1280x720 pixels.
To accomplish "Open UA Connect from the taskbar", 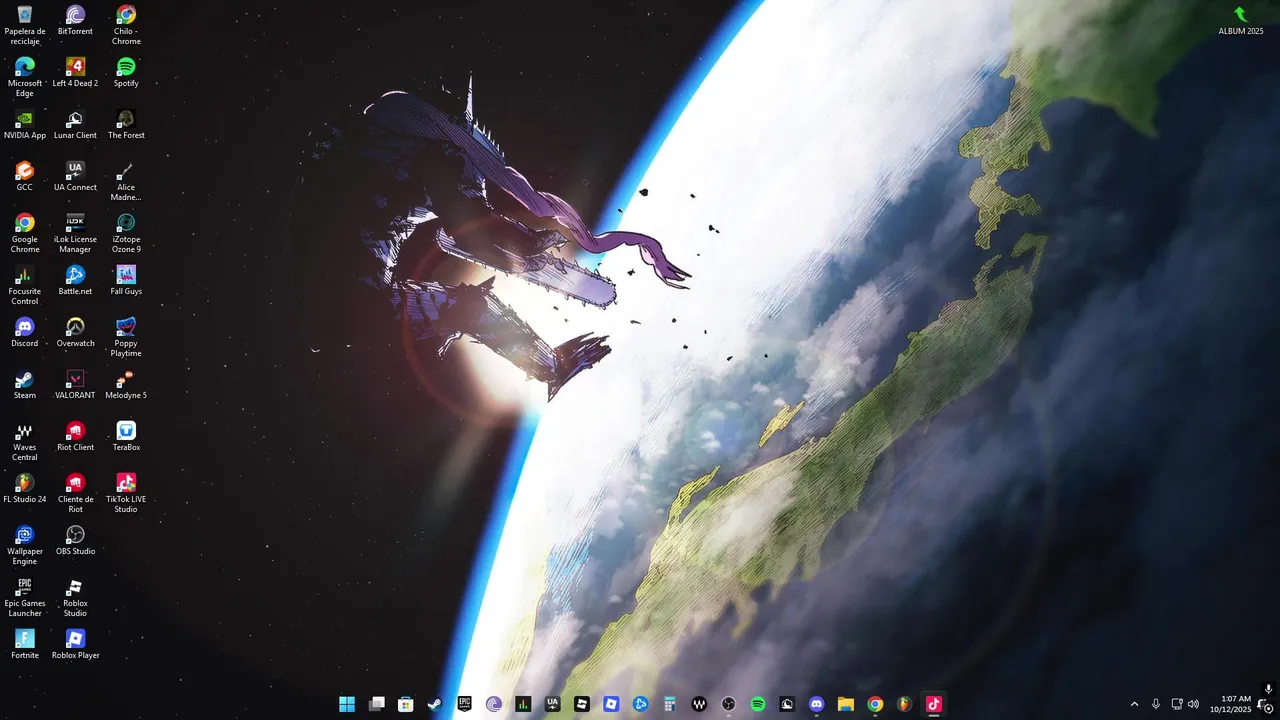I will coord(552,704).
